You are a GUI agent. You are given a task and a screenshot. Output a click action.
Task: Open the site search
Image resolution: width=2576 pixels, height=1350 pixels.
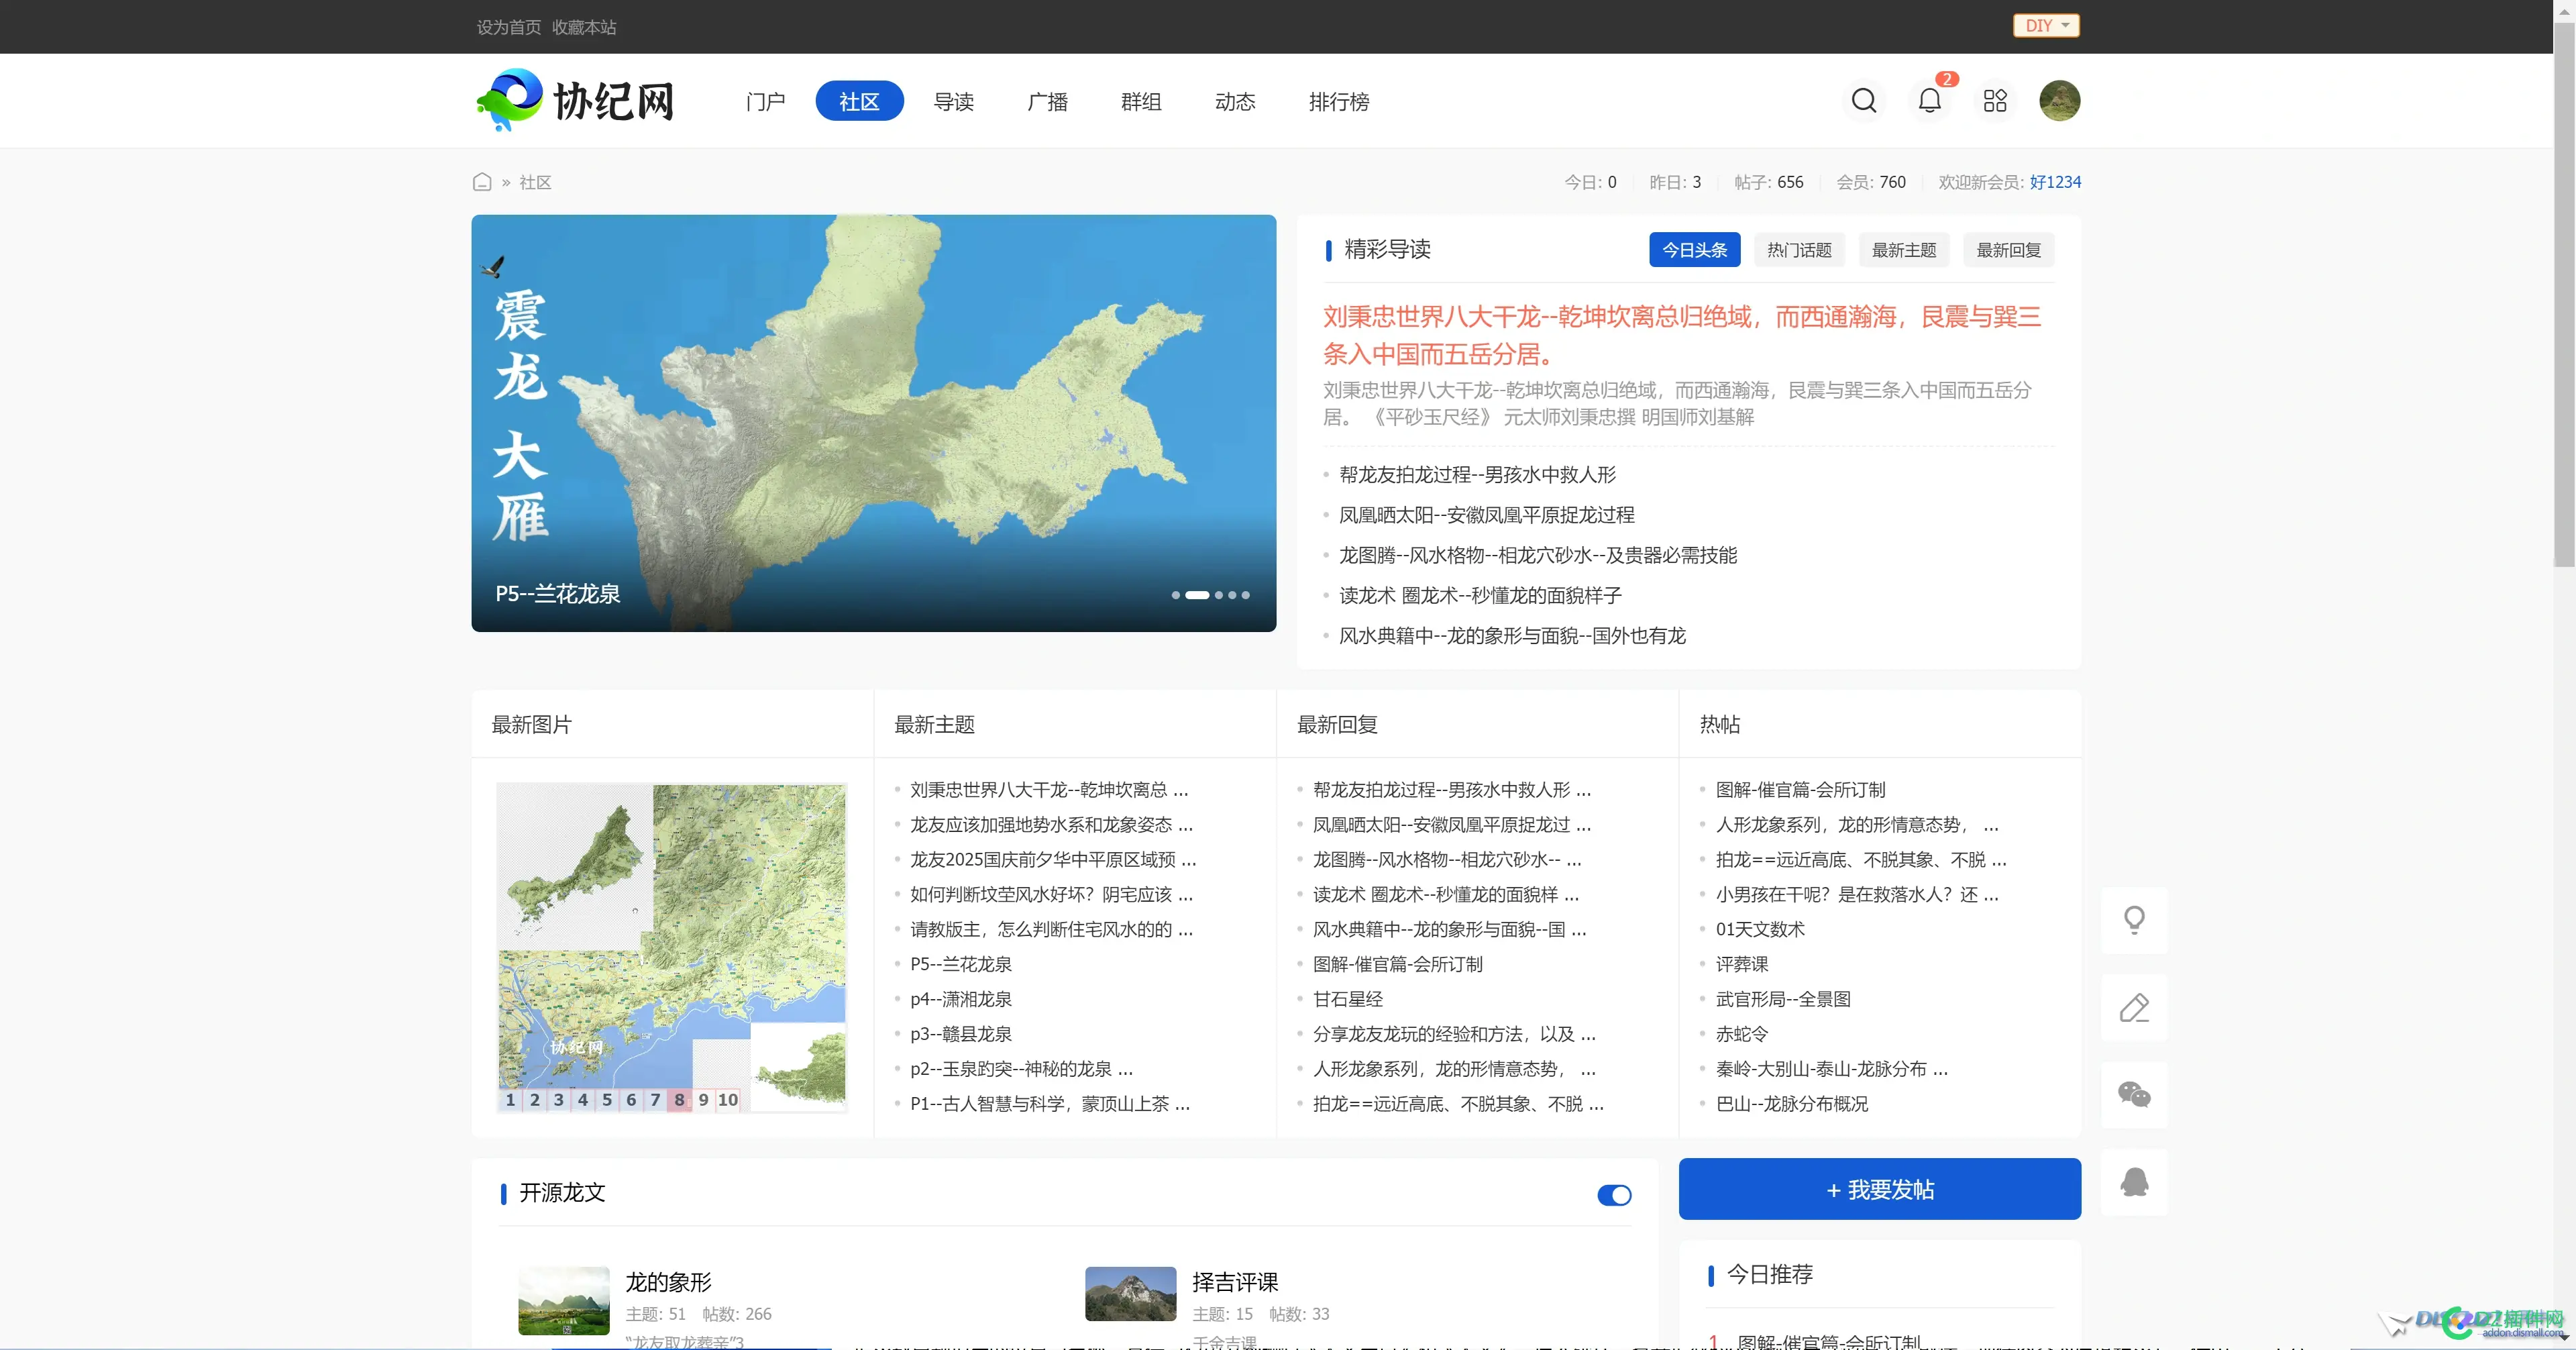pos(1864,100)
